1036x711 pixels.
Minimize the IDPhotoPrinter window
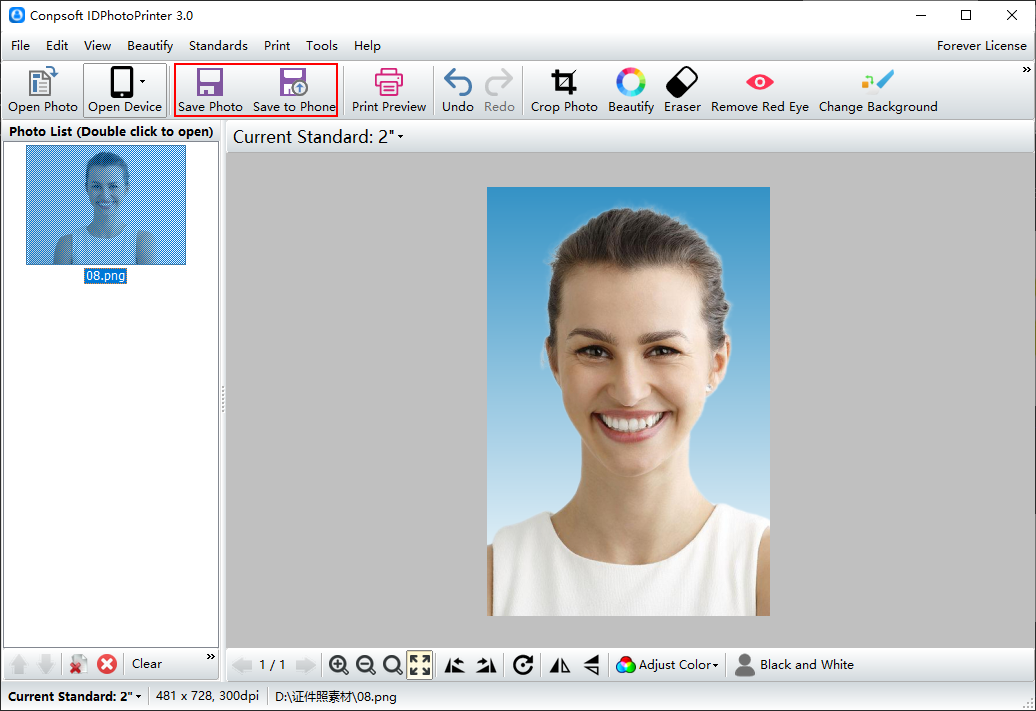(921, 15)
